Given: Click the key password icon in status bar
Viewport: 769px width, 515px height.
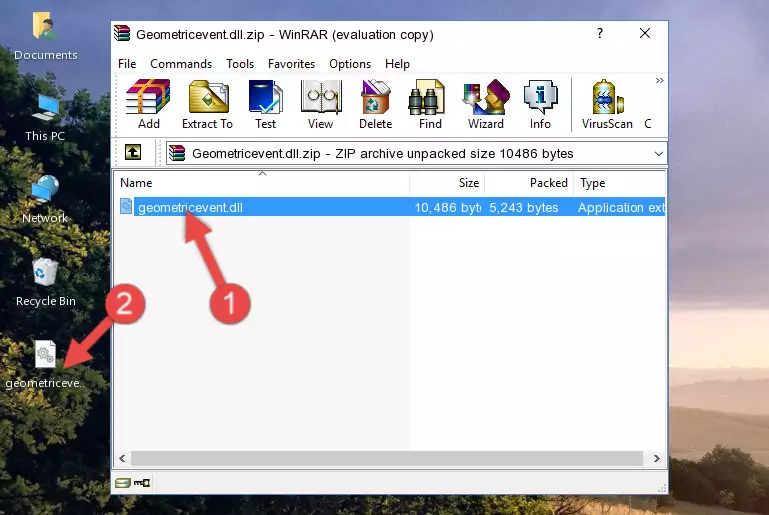Looking at the screenshot, I should pos(142,483).
